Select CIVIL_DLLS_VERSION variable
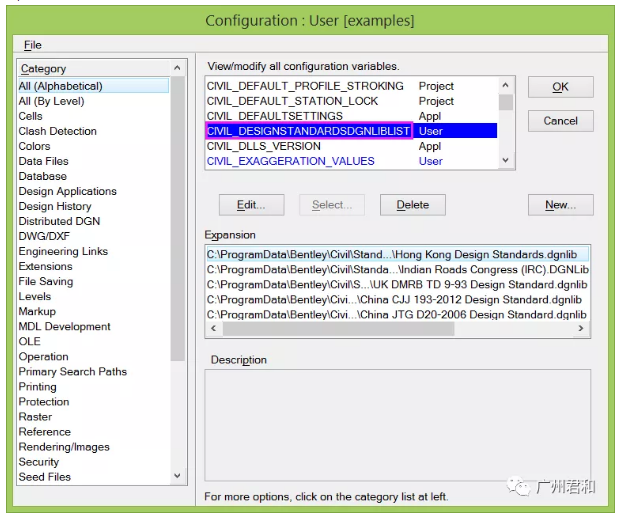Screen dimensions: 623x520 point(352,146)
